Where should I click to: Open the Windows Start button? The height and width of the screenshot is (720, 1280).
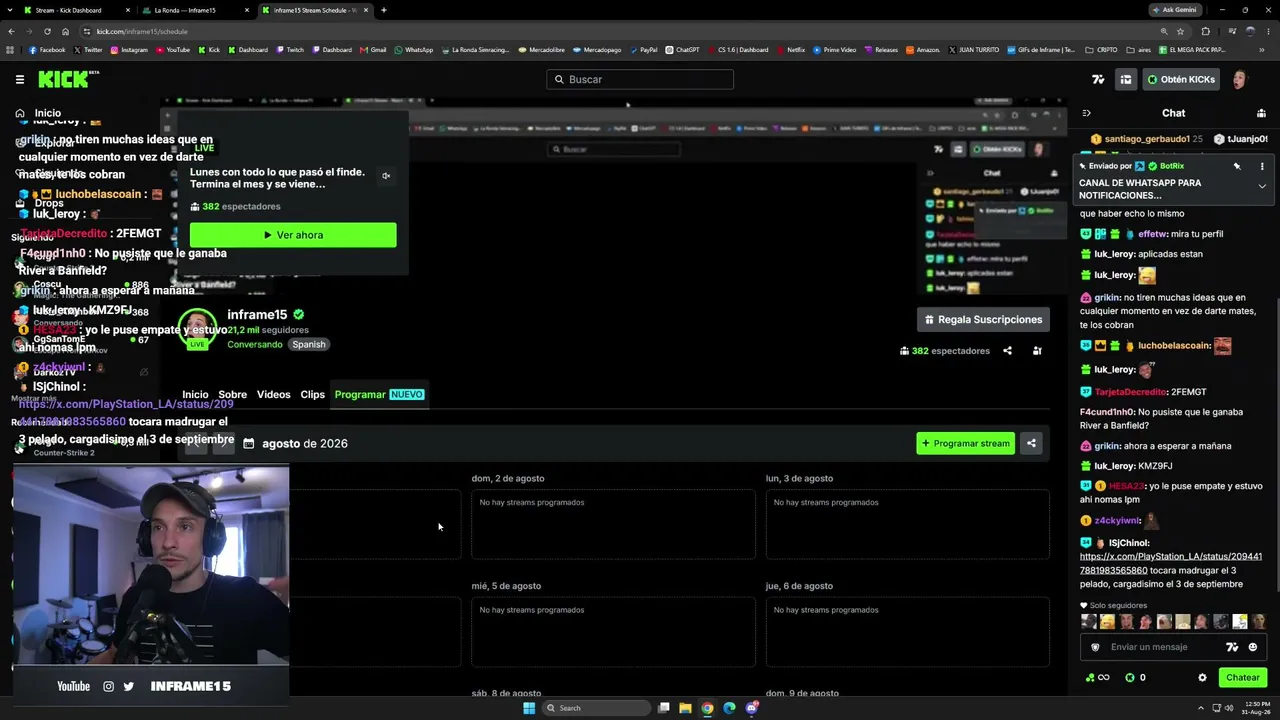click(x=529, y=708)
